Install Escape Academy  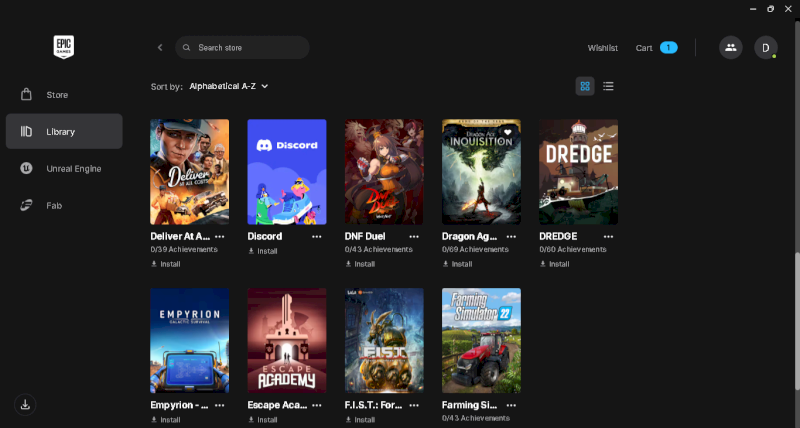(263, 420)
